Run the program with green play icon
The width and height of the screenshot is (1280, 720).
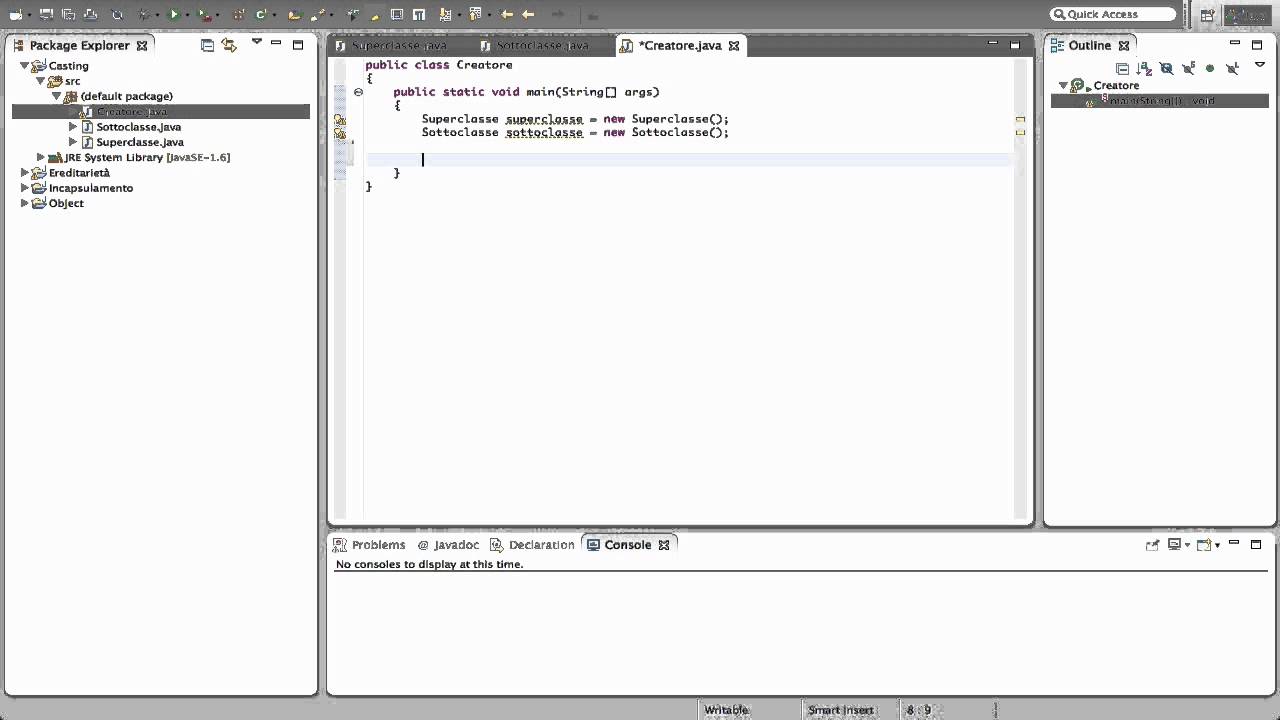coord(174,14)
